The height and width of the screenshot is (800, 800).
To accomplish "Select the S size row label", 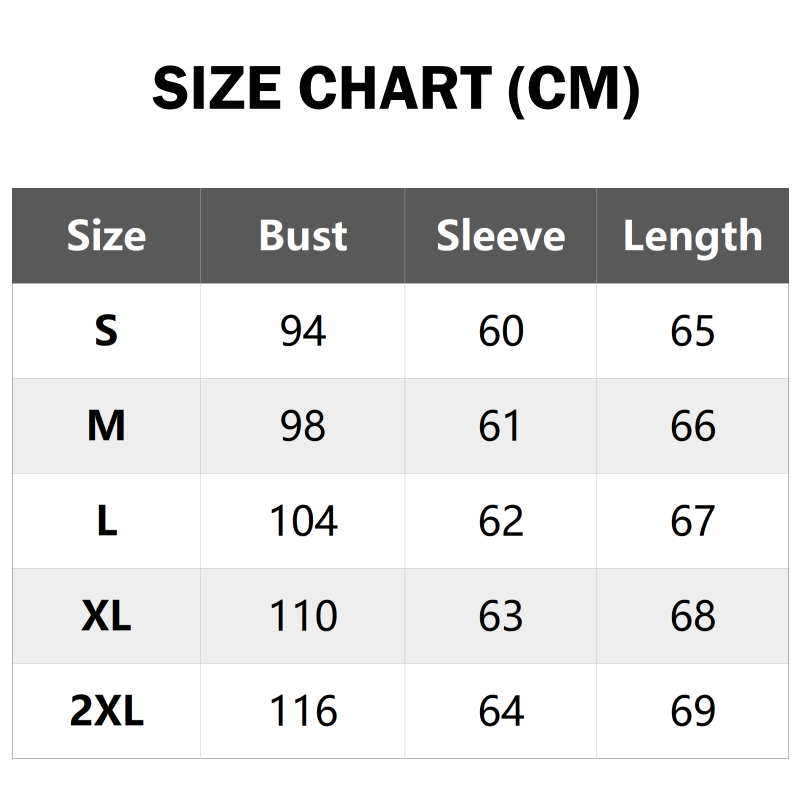I will tap(106, 331).
